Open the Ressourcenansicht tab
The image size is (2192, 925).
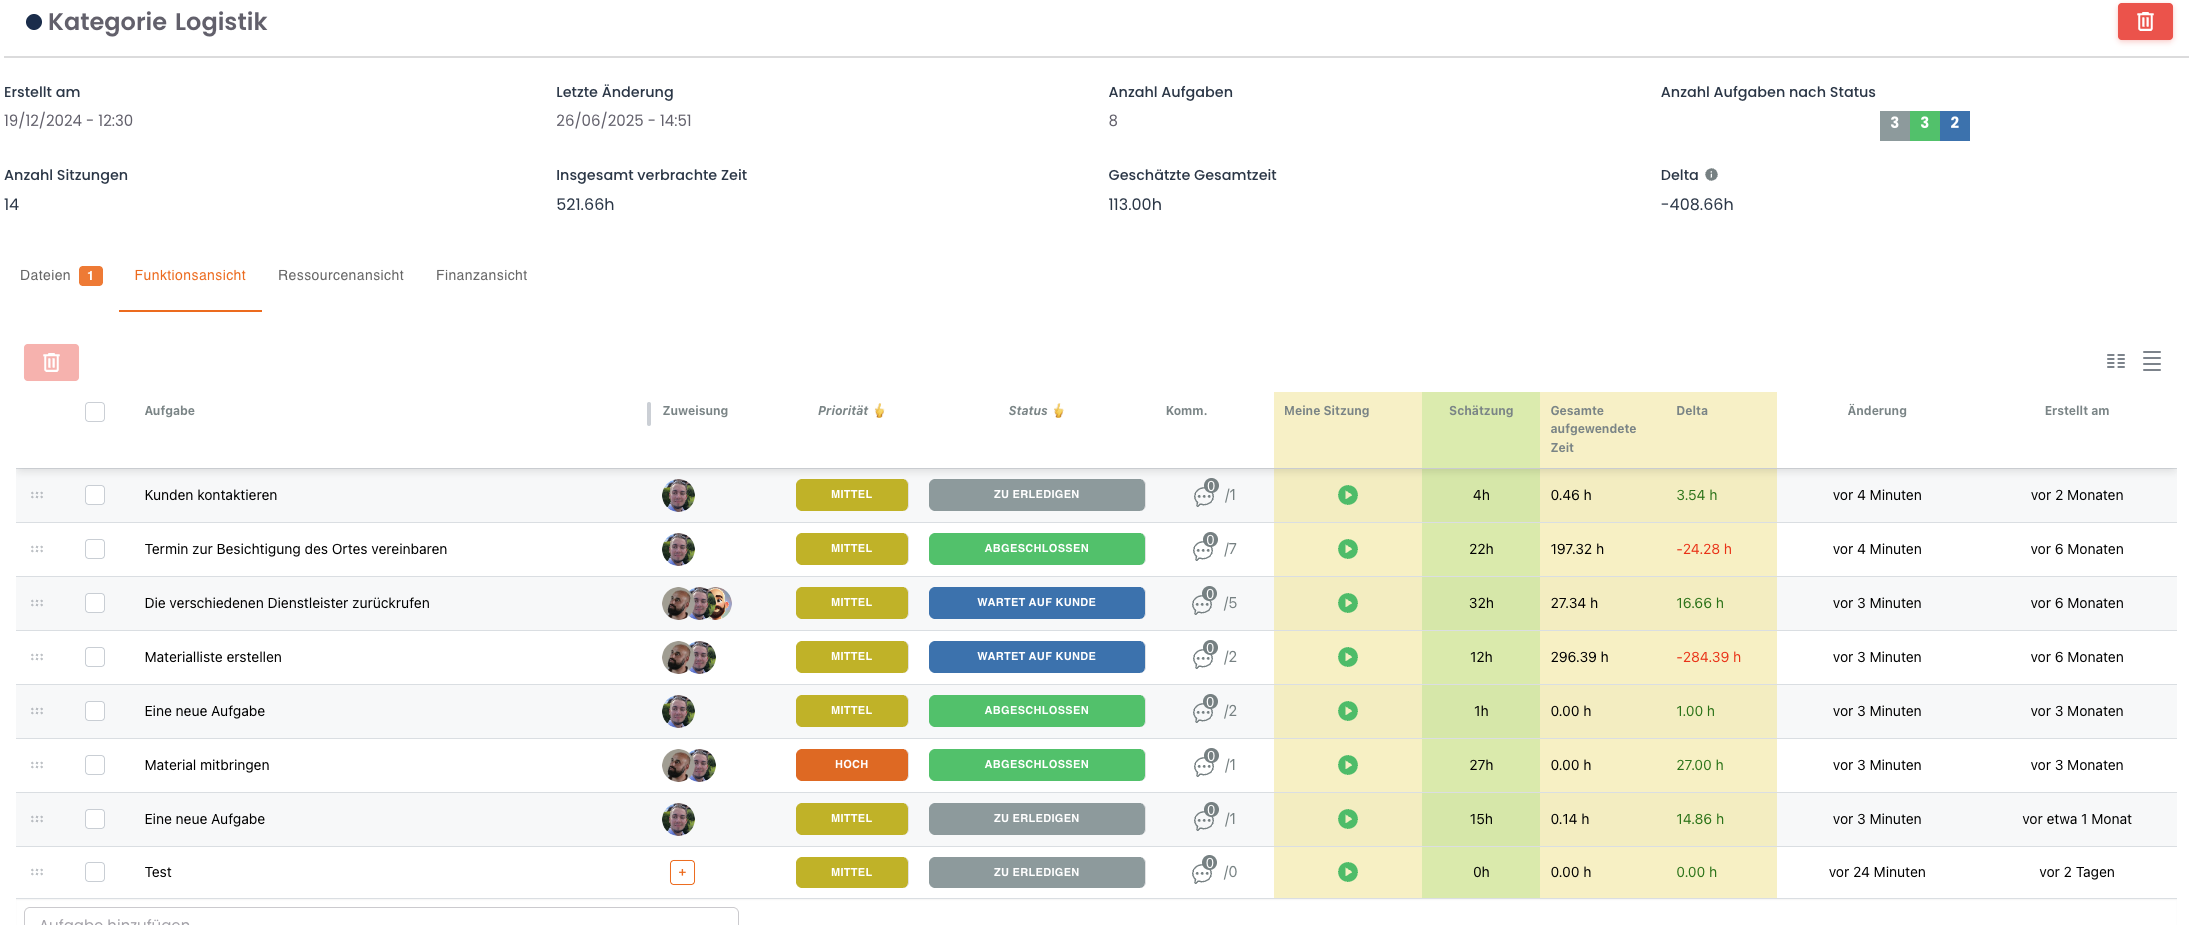(340, 276)
